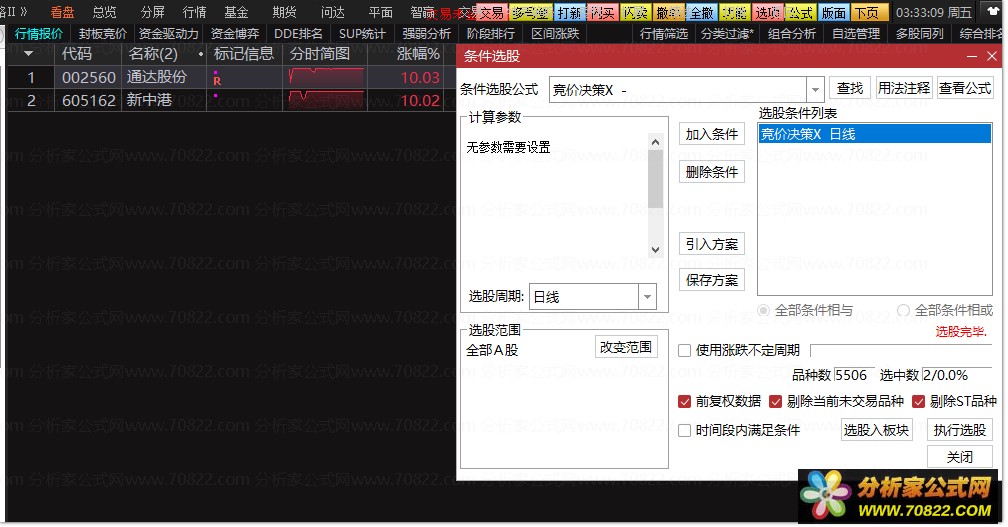
Task: Uncheck 前复权数据 checkbox
Action: click(x=685, y=402)
